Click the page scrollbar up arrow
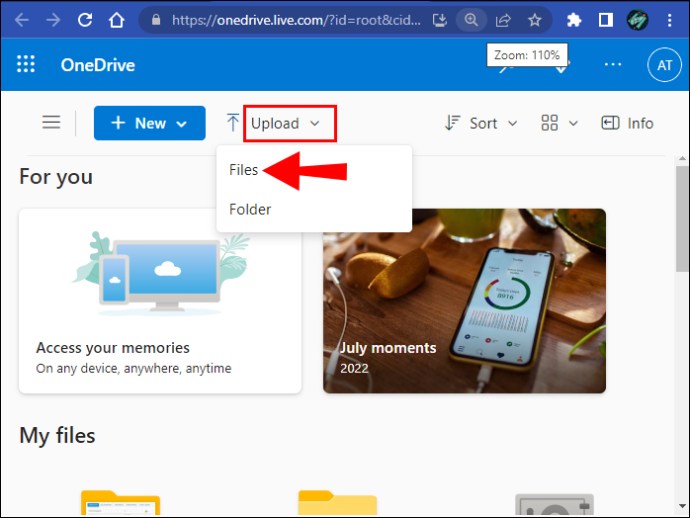The image size is (690, 518). tap(682, 159)
